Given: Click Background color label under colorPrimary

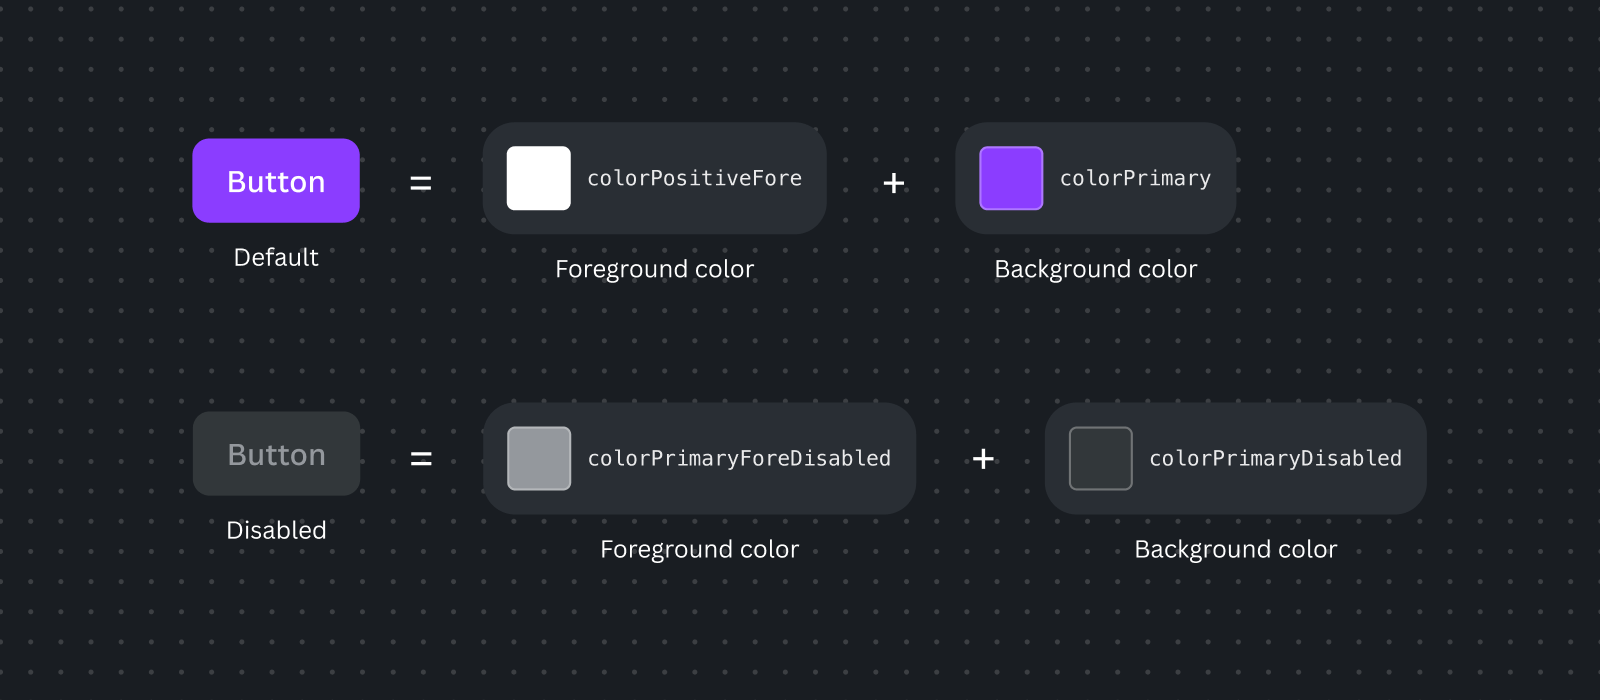Looking at the screenshot, I should [1096, 270].
